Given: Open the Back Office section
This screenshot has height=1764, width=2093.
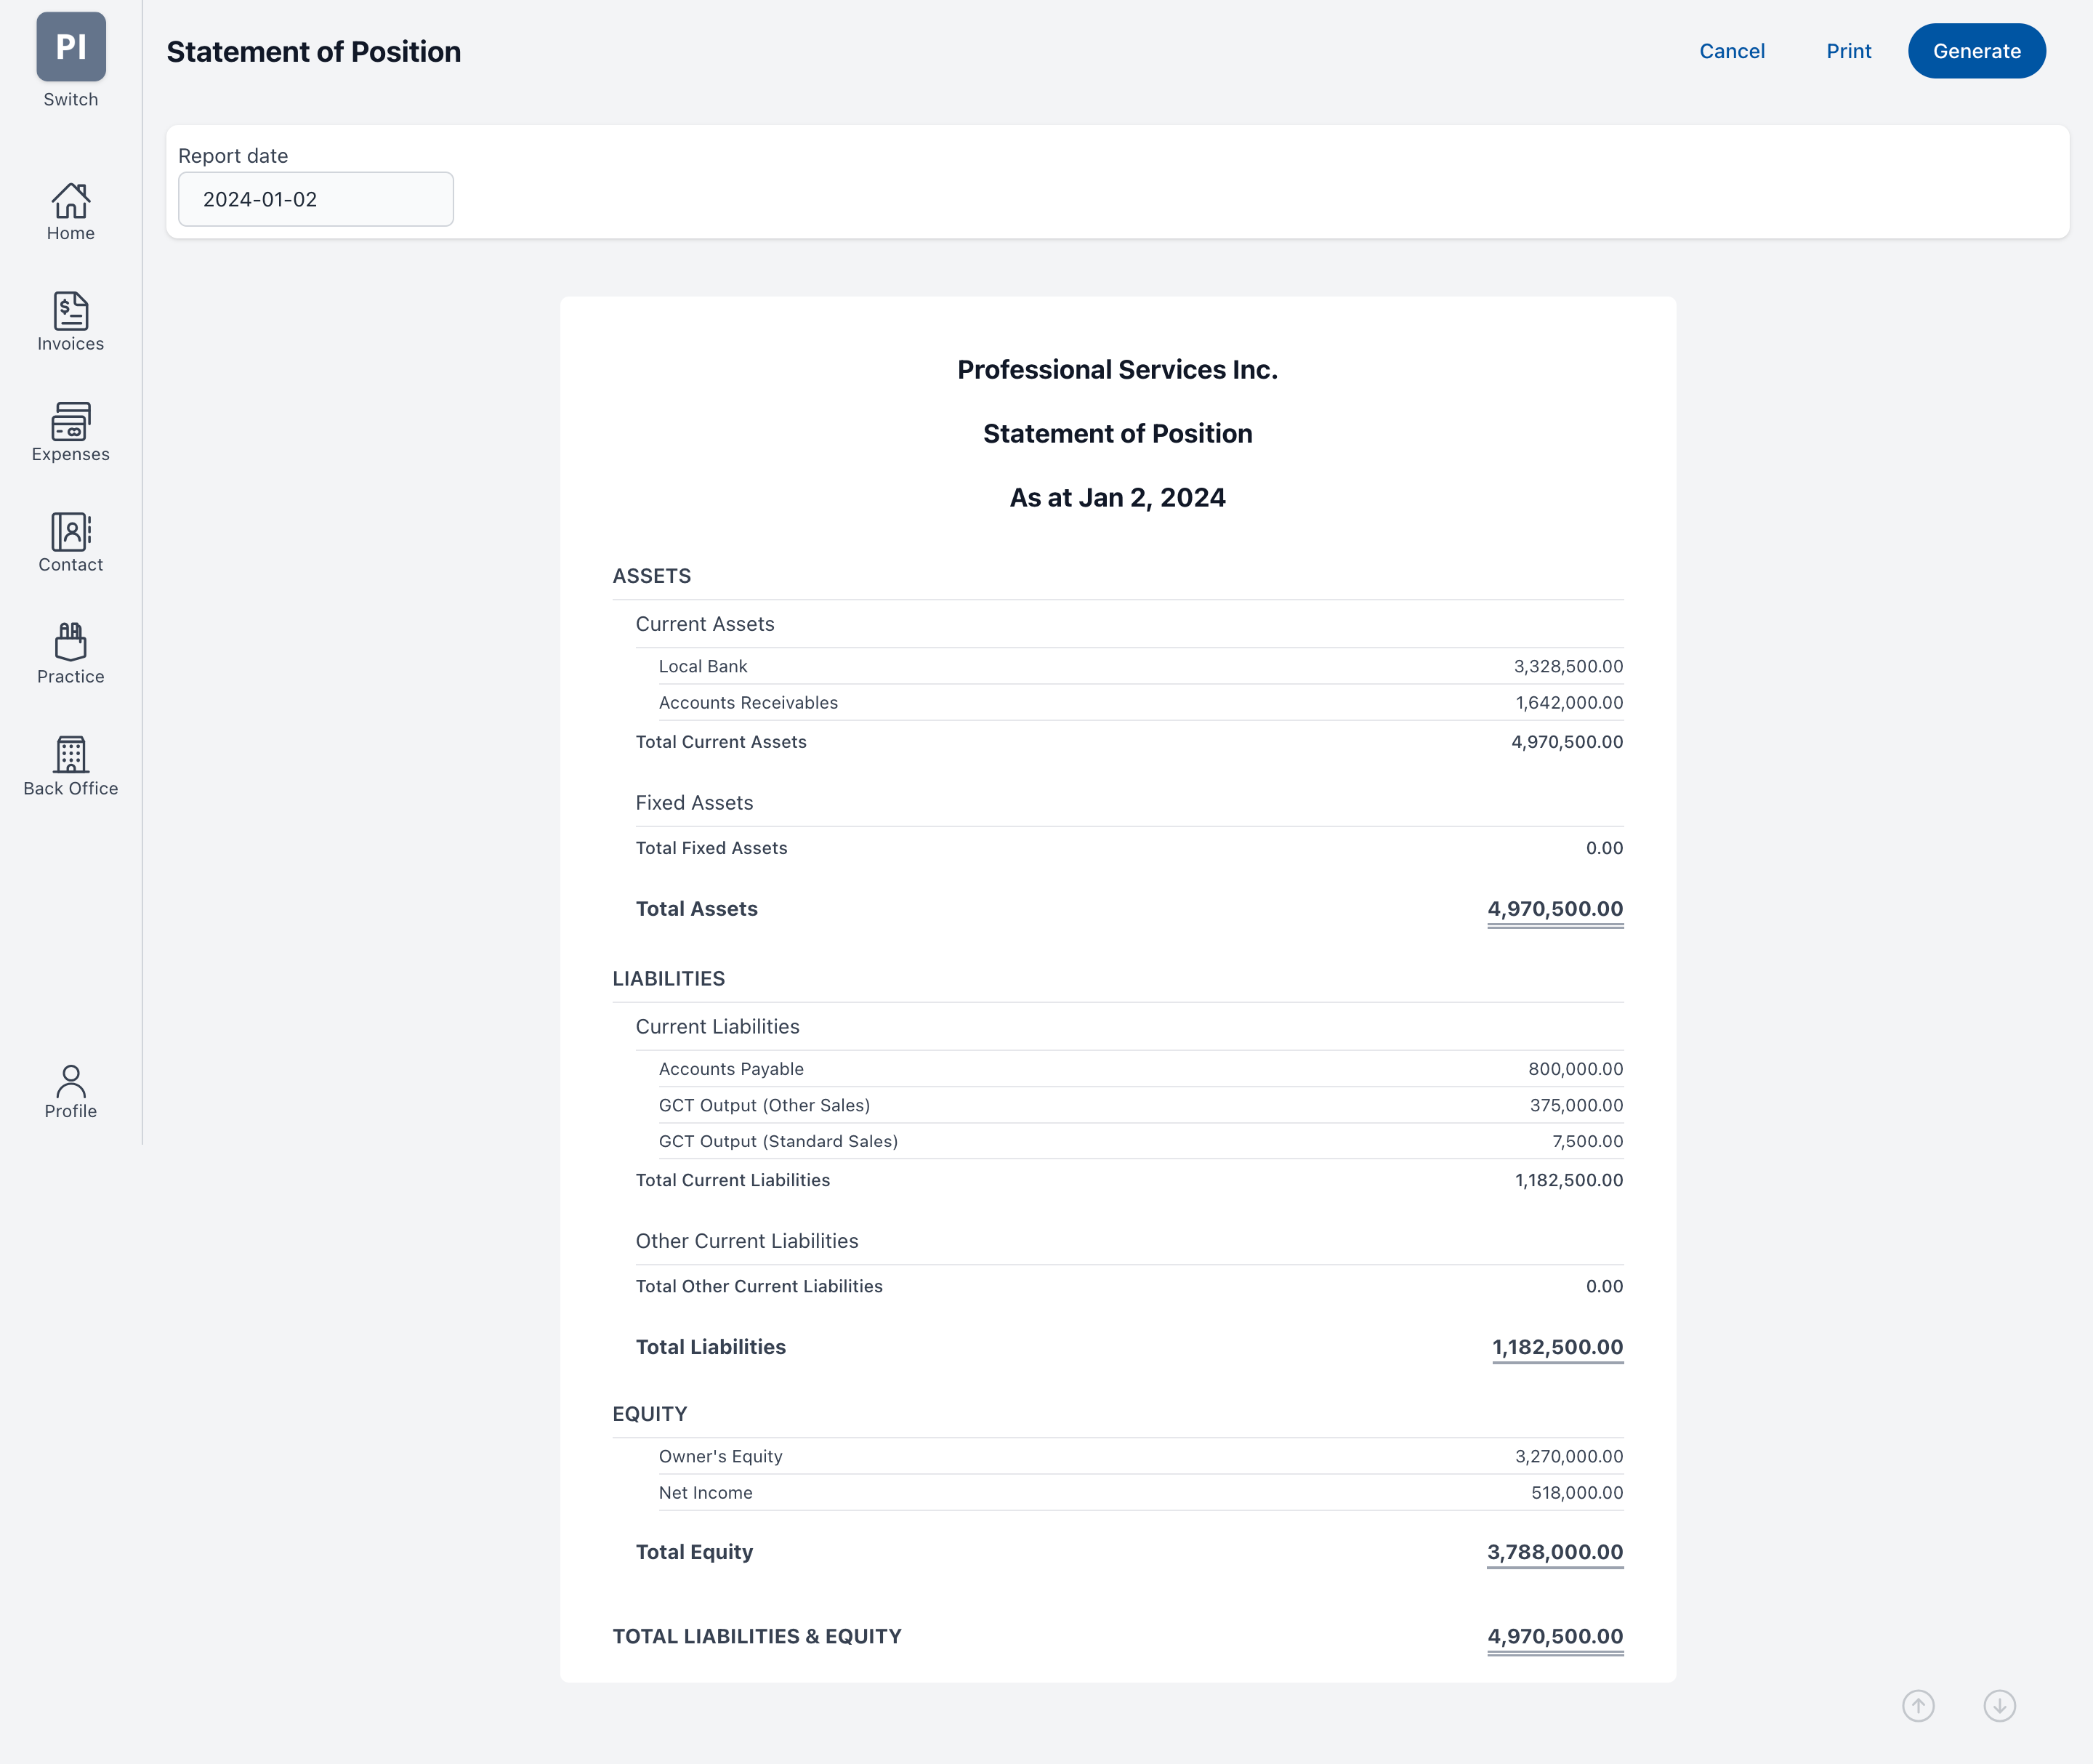Looking at the screenshot, I should pyautogui.click(x=70, y=765).
